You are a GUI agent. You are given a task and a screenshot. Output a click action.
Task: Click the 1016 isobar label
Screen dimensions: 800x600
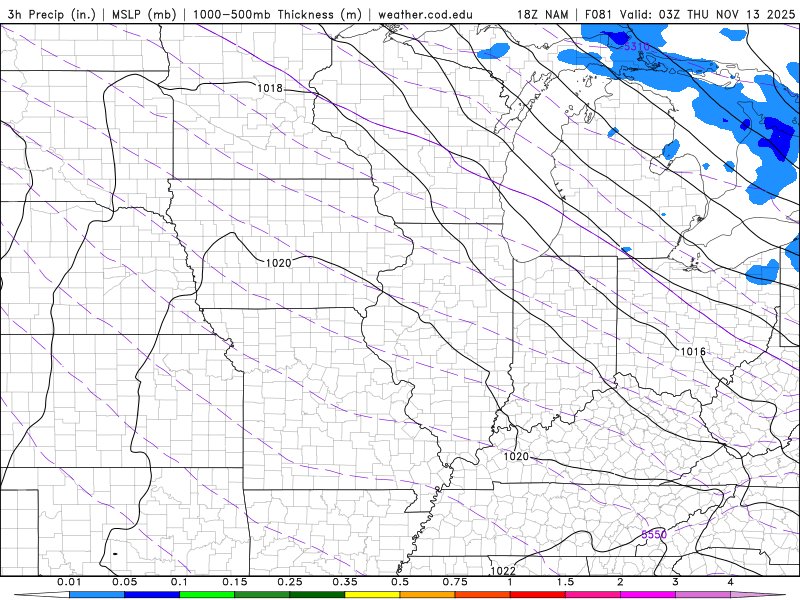pyautogui.click(x=693, y=352)
